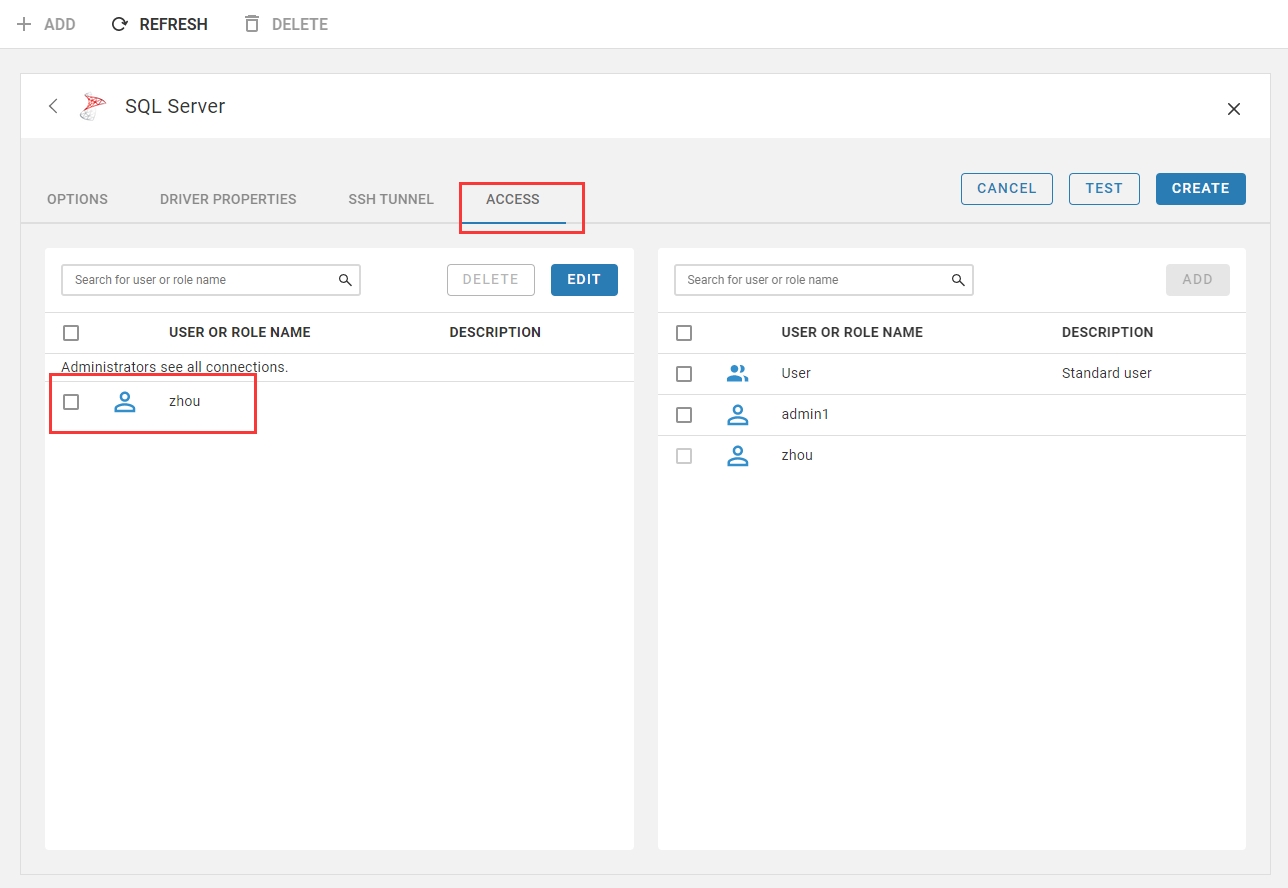Close the SQL Server connection panel
This screenshot has height=888, width=1288.
pyautogui.click(x=1233, y=109)
